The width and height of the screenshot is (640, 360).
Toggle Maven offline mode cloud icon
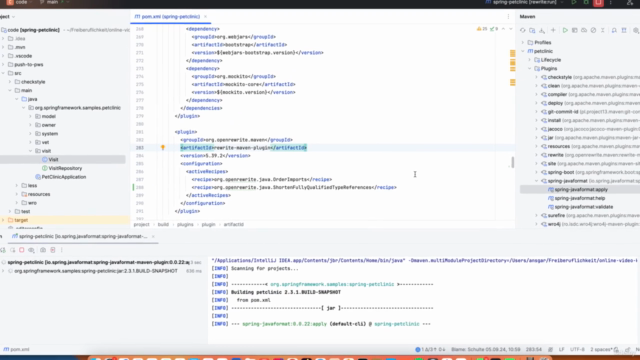tap(584, 31)
